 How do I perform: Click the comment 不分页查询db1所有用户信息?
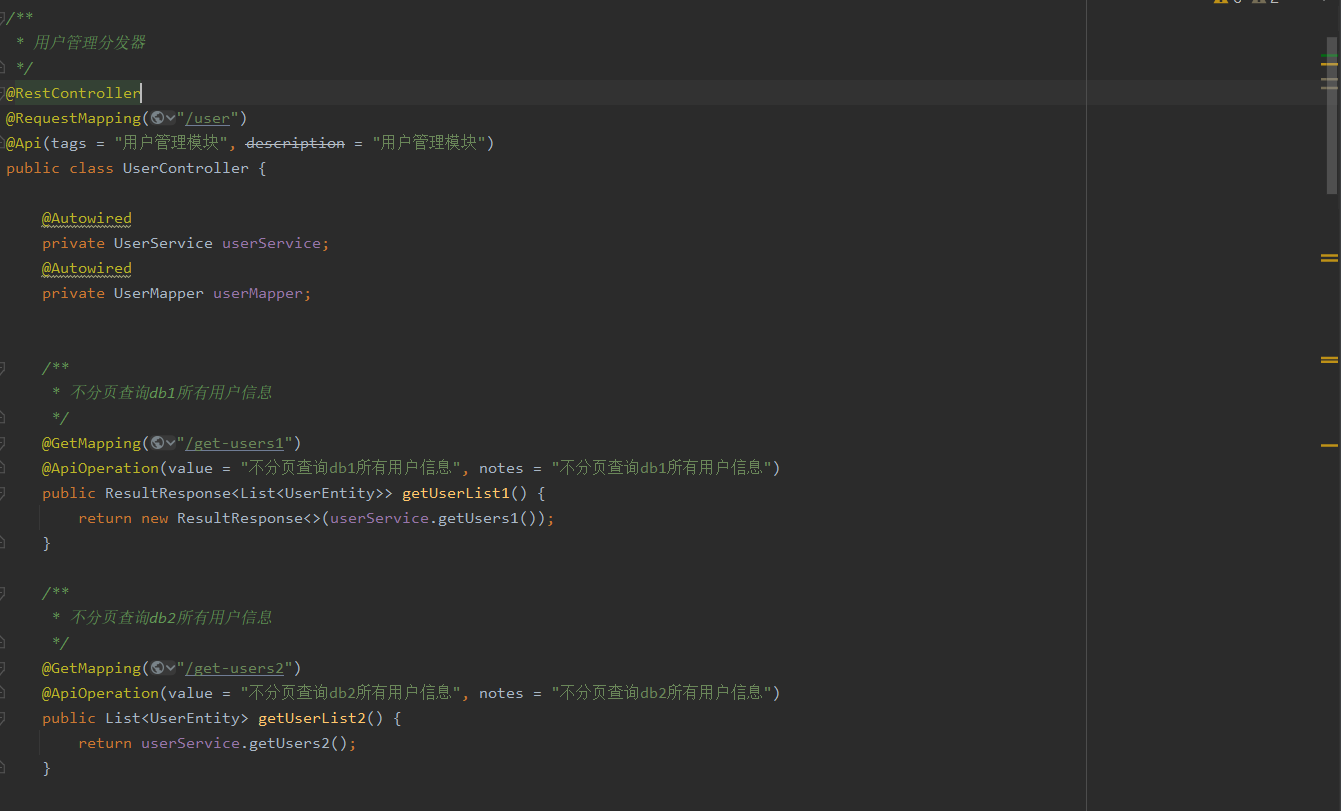click(172, 393)
